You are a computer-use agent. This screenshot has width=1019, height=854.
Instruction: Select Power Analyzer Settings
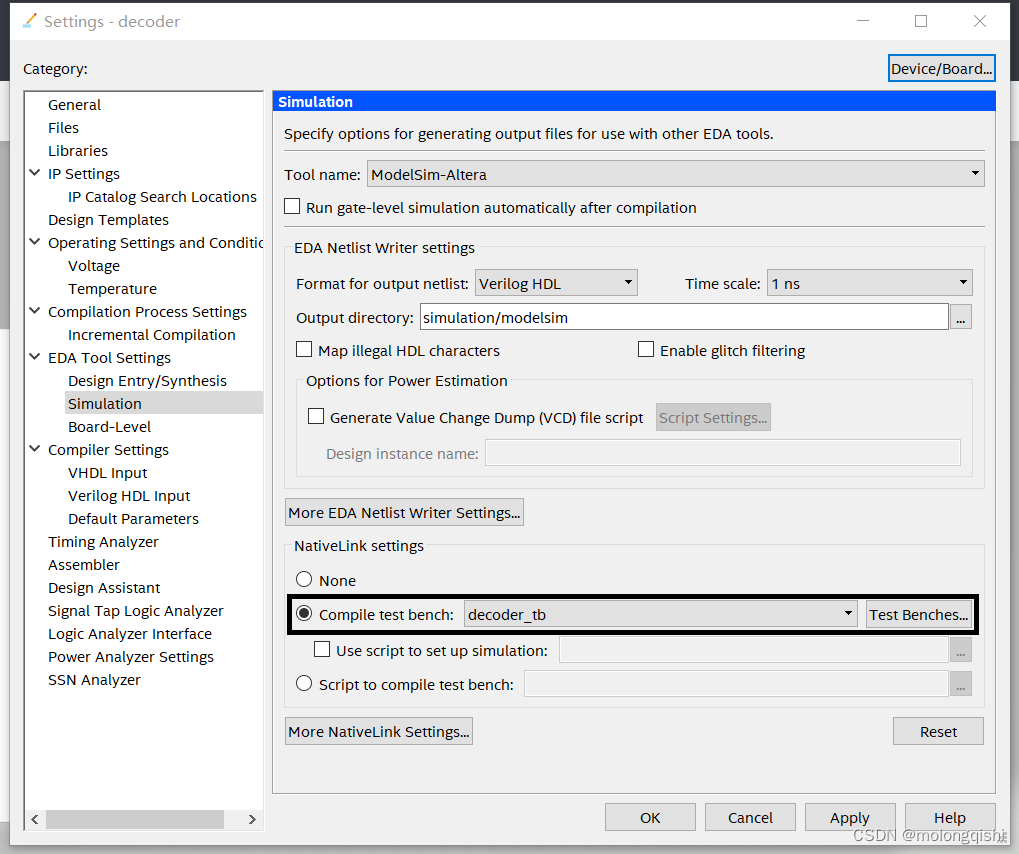131,657
